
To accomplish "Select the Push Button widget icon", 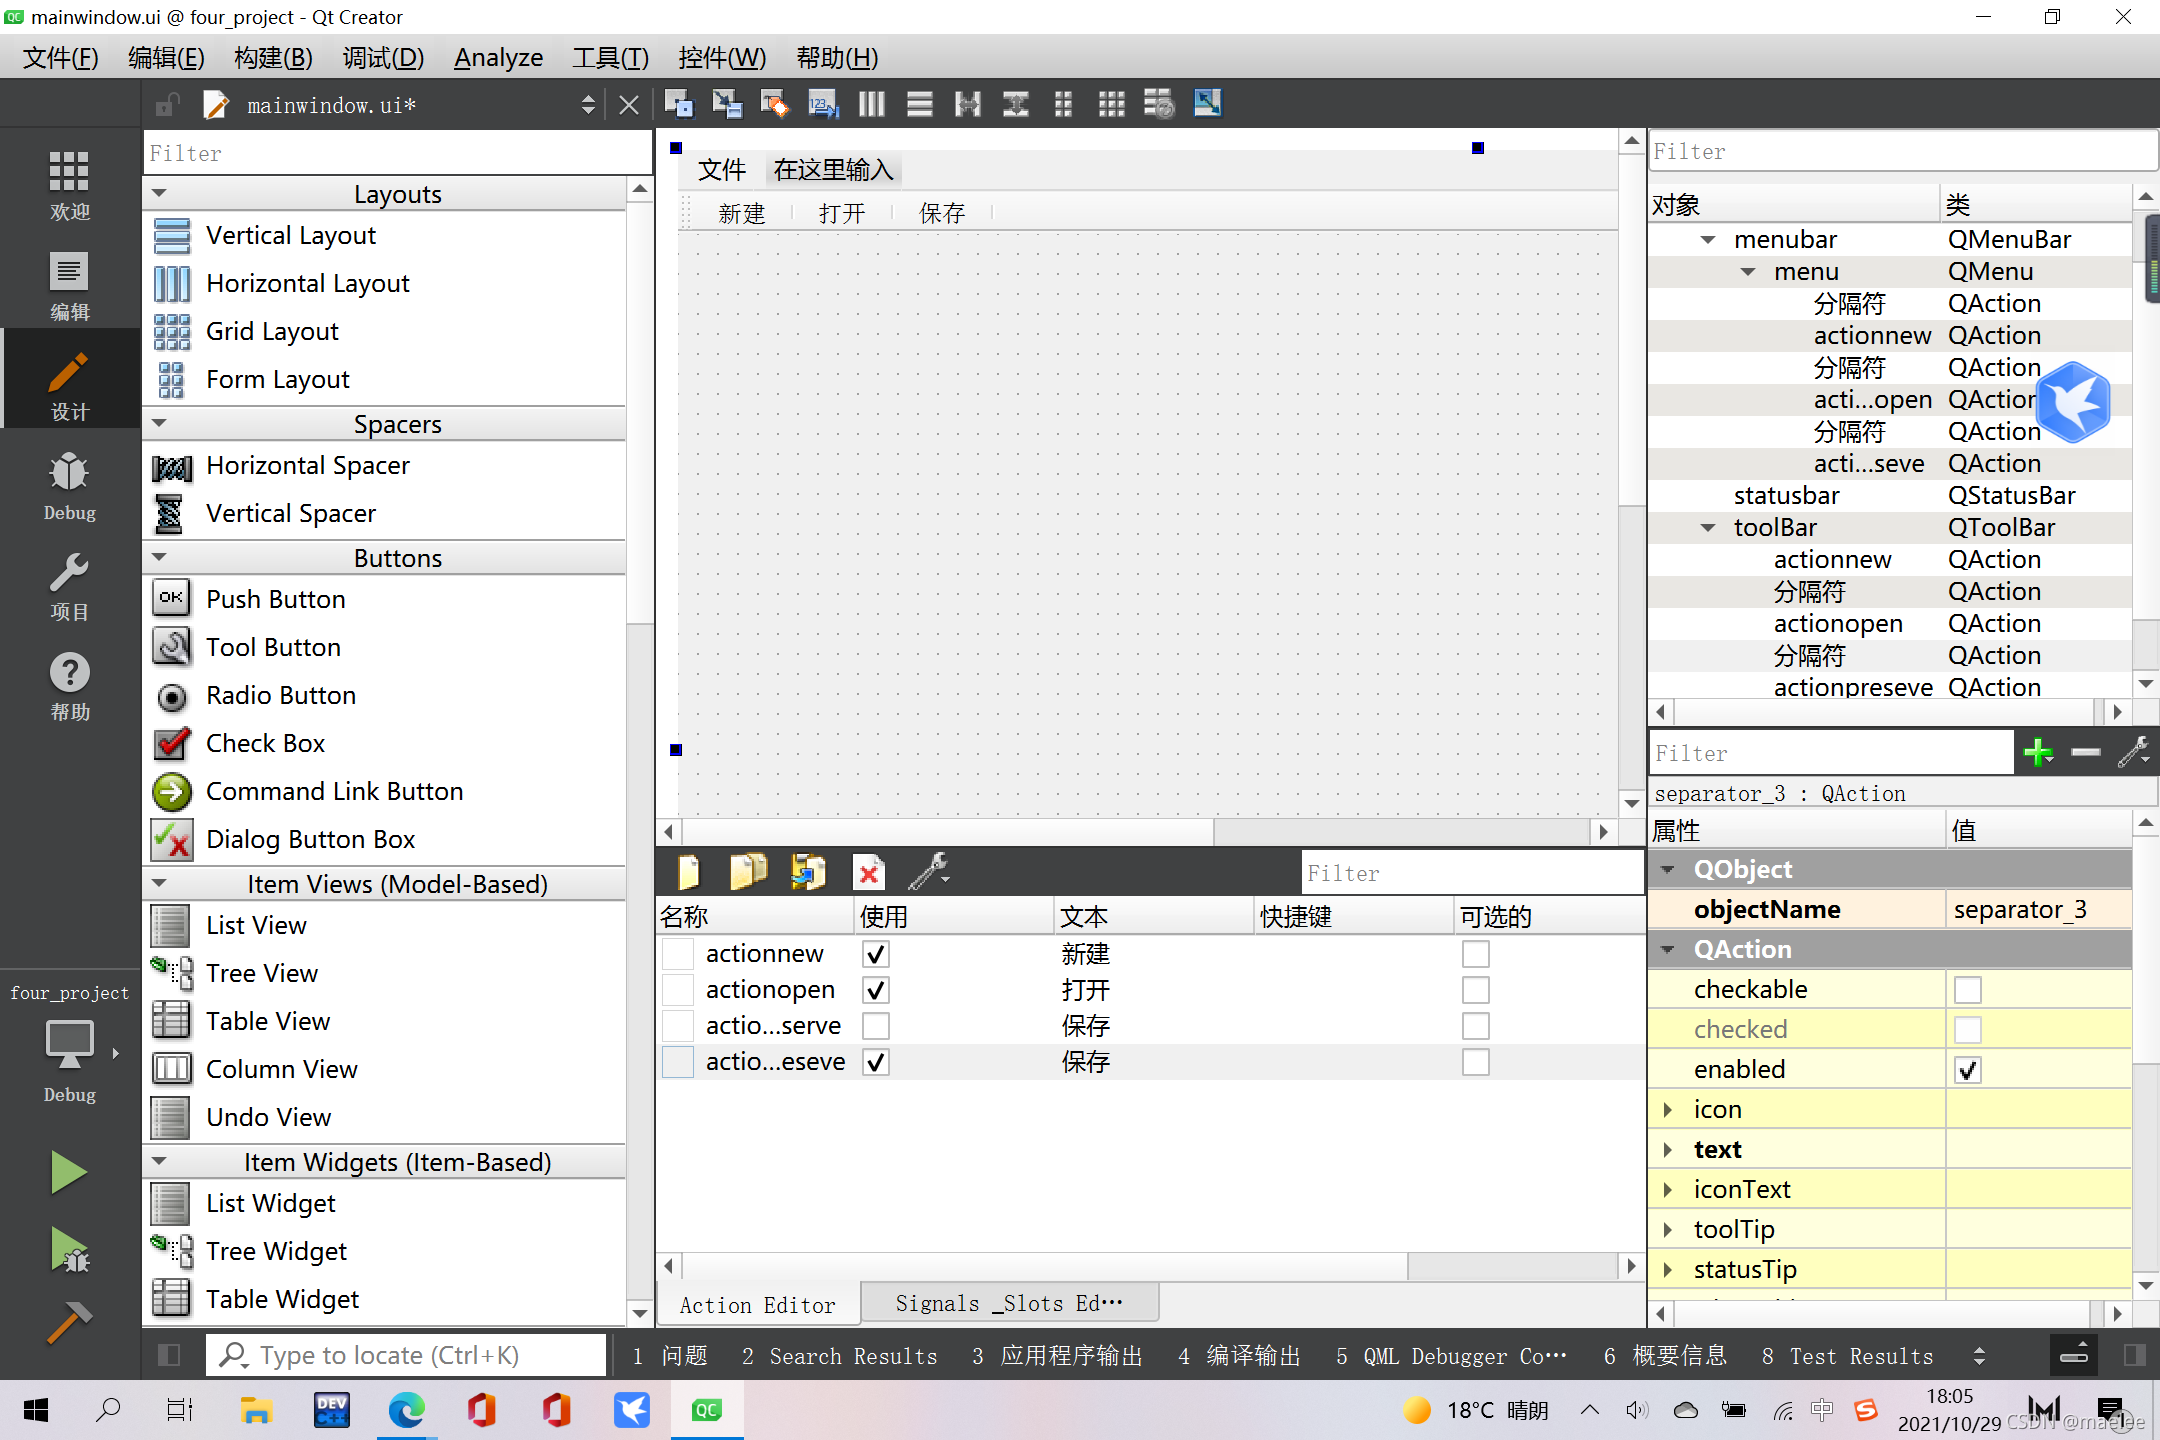I will [170, 598].
